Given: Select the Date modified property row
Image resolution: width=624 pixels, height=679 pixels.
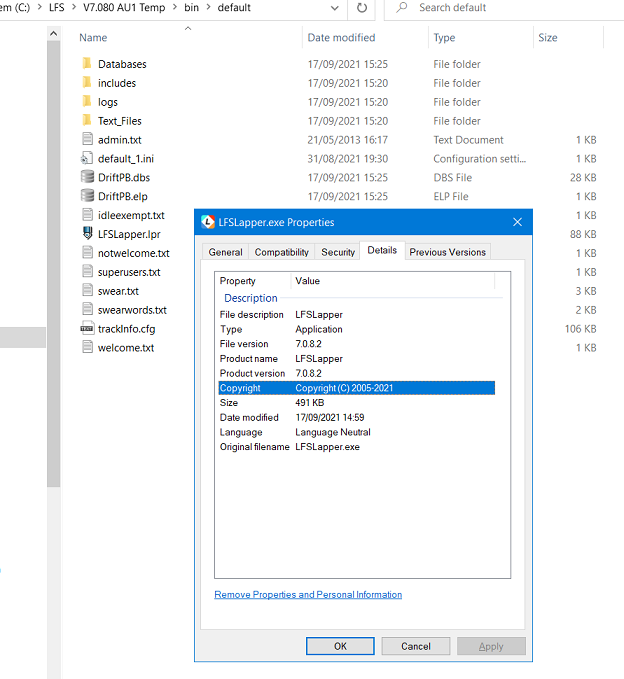Looking at the screenshot, I should coord(356,417).
